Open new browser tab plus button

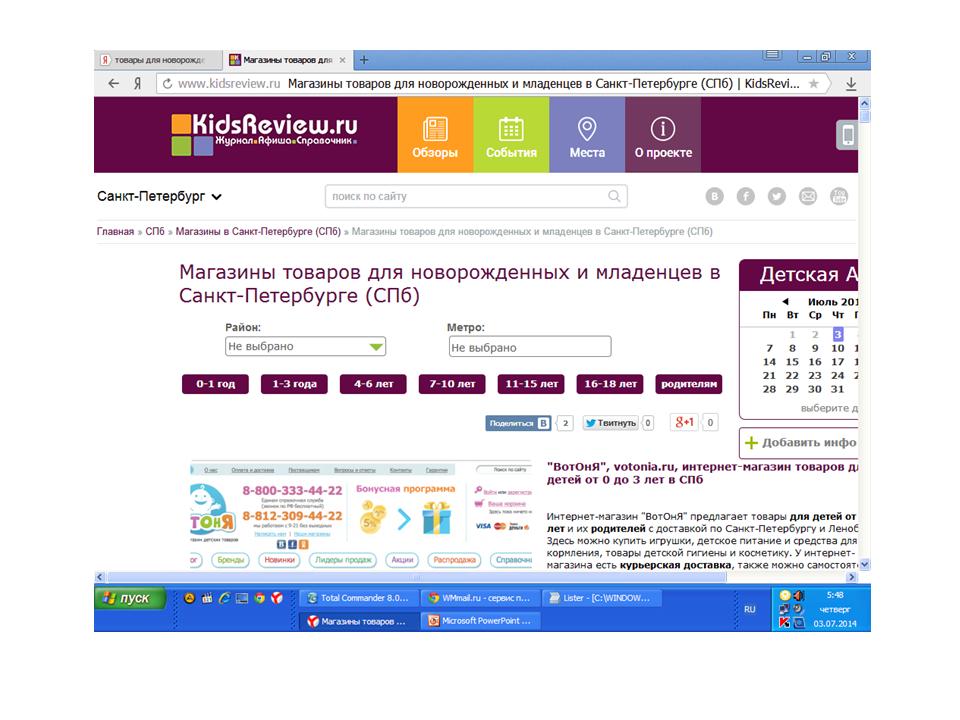(364, 60)
